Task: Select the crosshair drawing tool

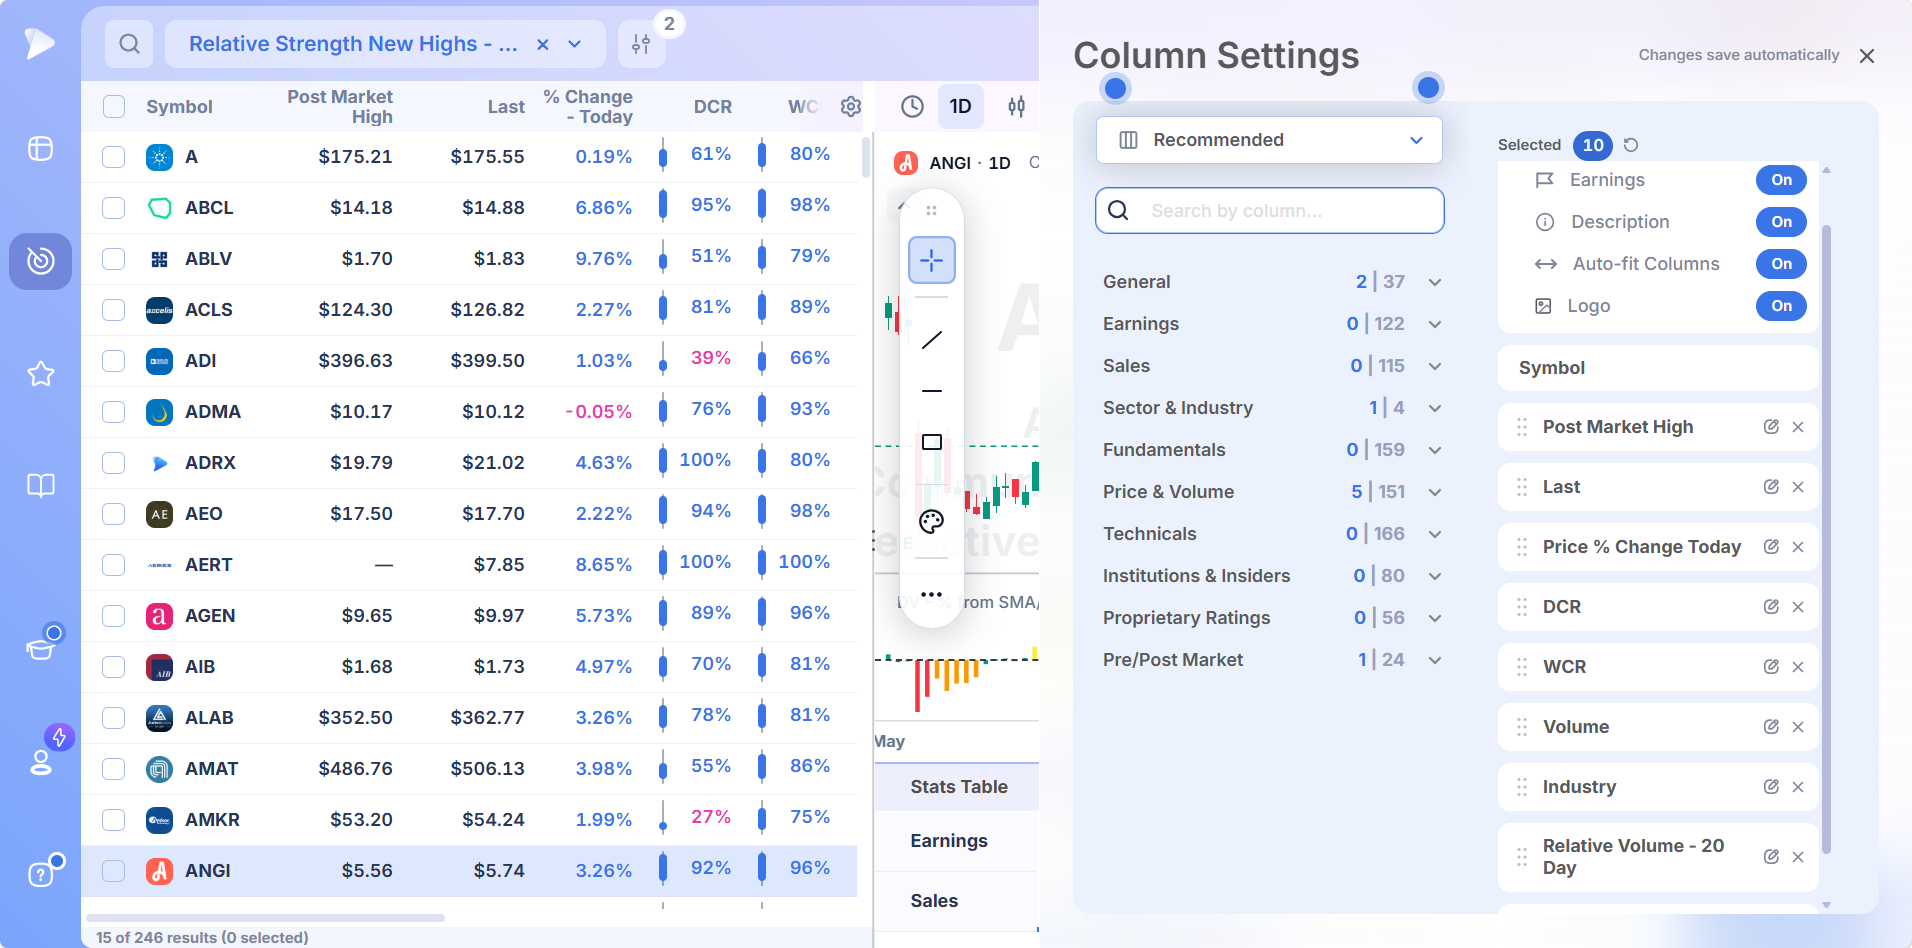Action: tap(931, 260)
